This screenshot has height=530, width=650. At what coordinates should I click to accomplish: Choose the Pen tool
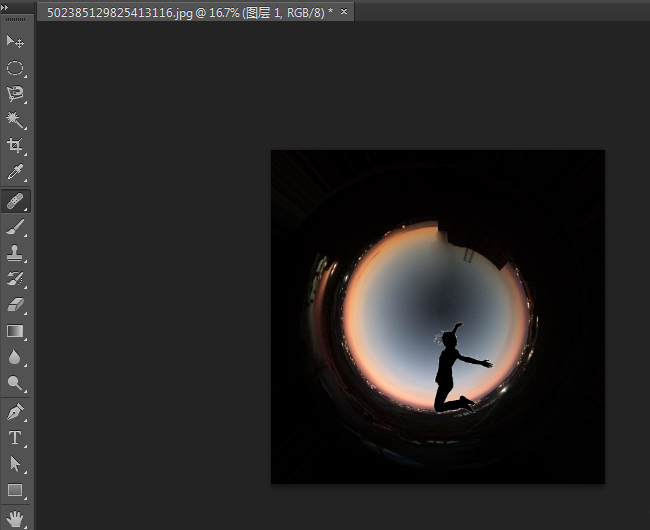point(15,411)
